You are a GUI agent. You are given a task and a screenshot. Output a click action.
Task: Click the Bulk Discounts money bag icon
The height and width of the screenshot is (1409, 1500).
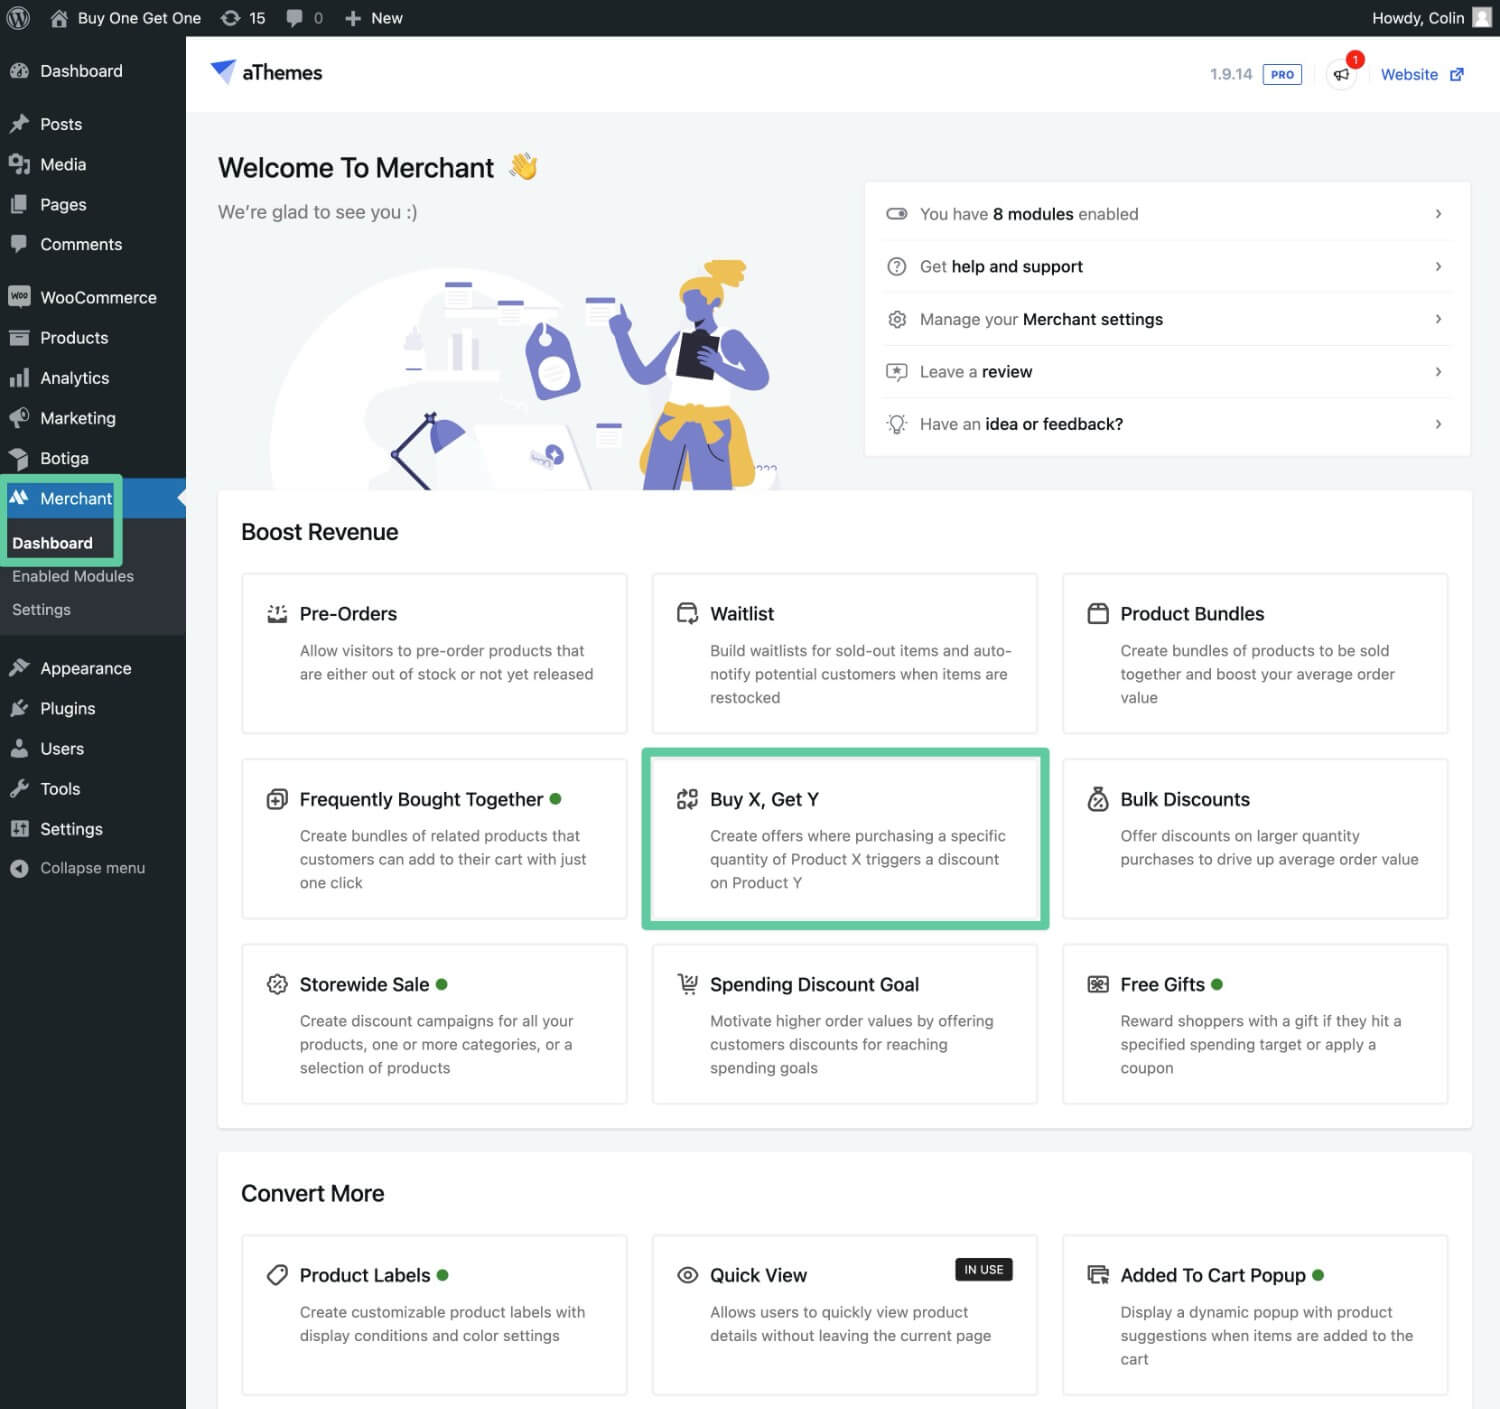coord(1098,799)
